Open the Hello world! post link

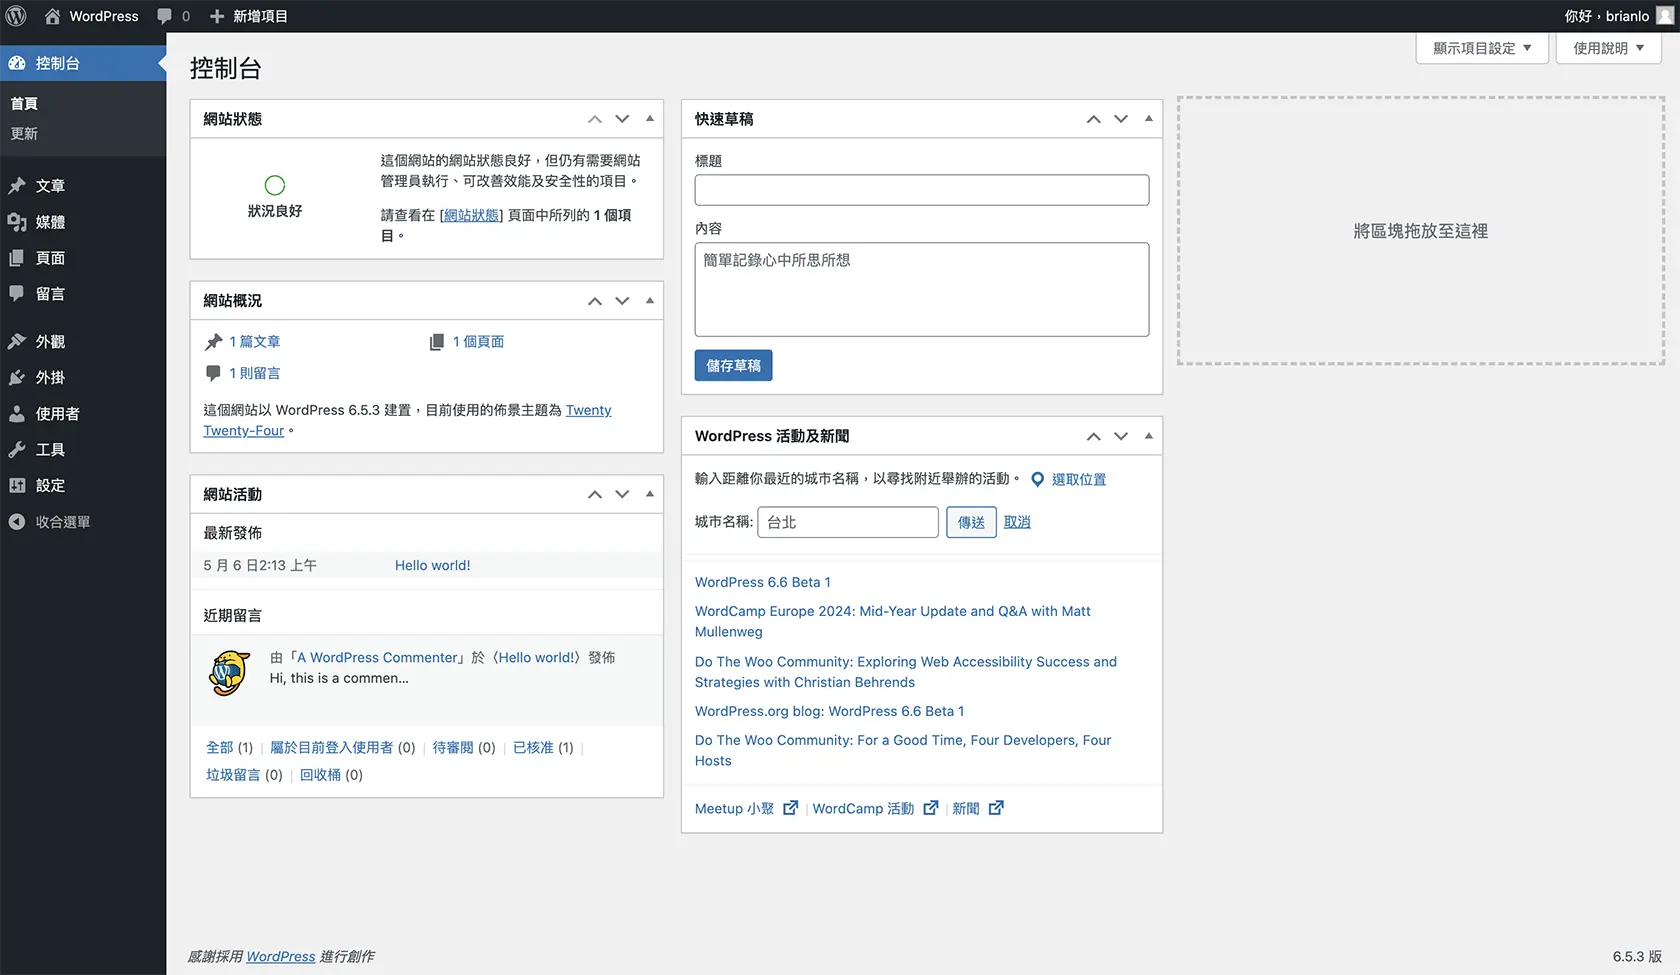pos(432,565)
